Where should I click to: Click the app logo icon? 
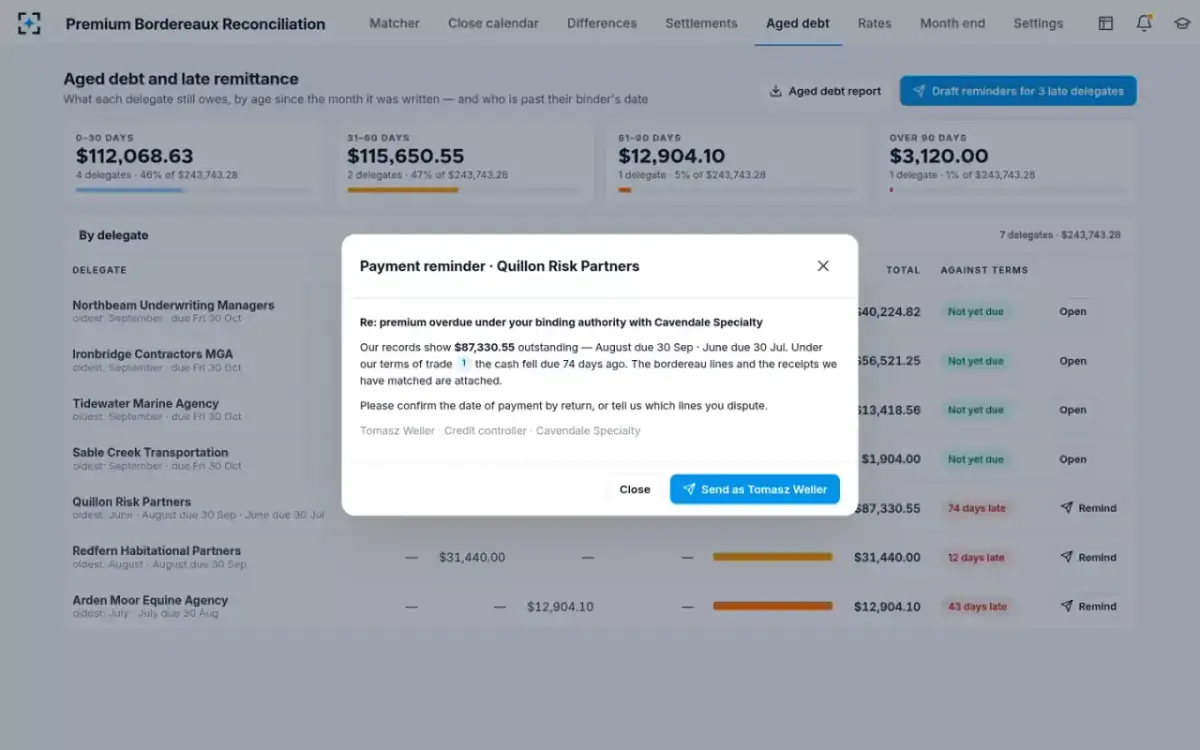[x=29, y=24]
